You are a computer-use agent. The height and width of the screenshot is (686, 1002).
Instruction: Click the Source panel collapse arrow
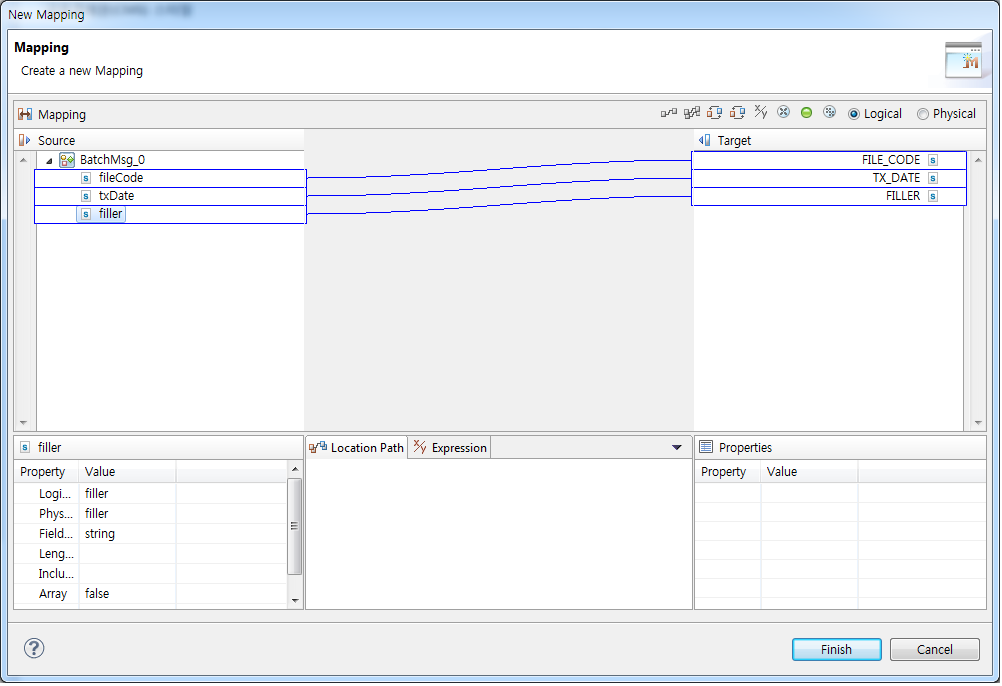click(x=22, y=140)
